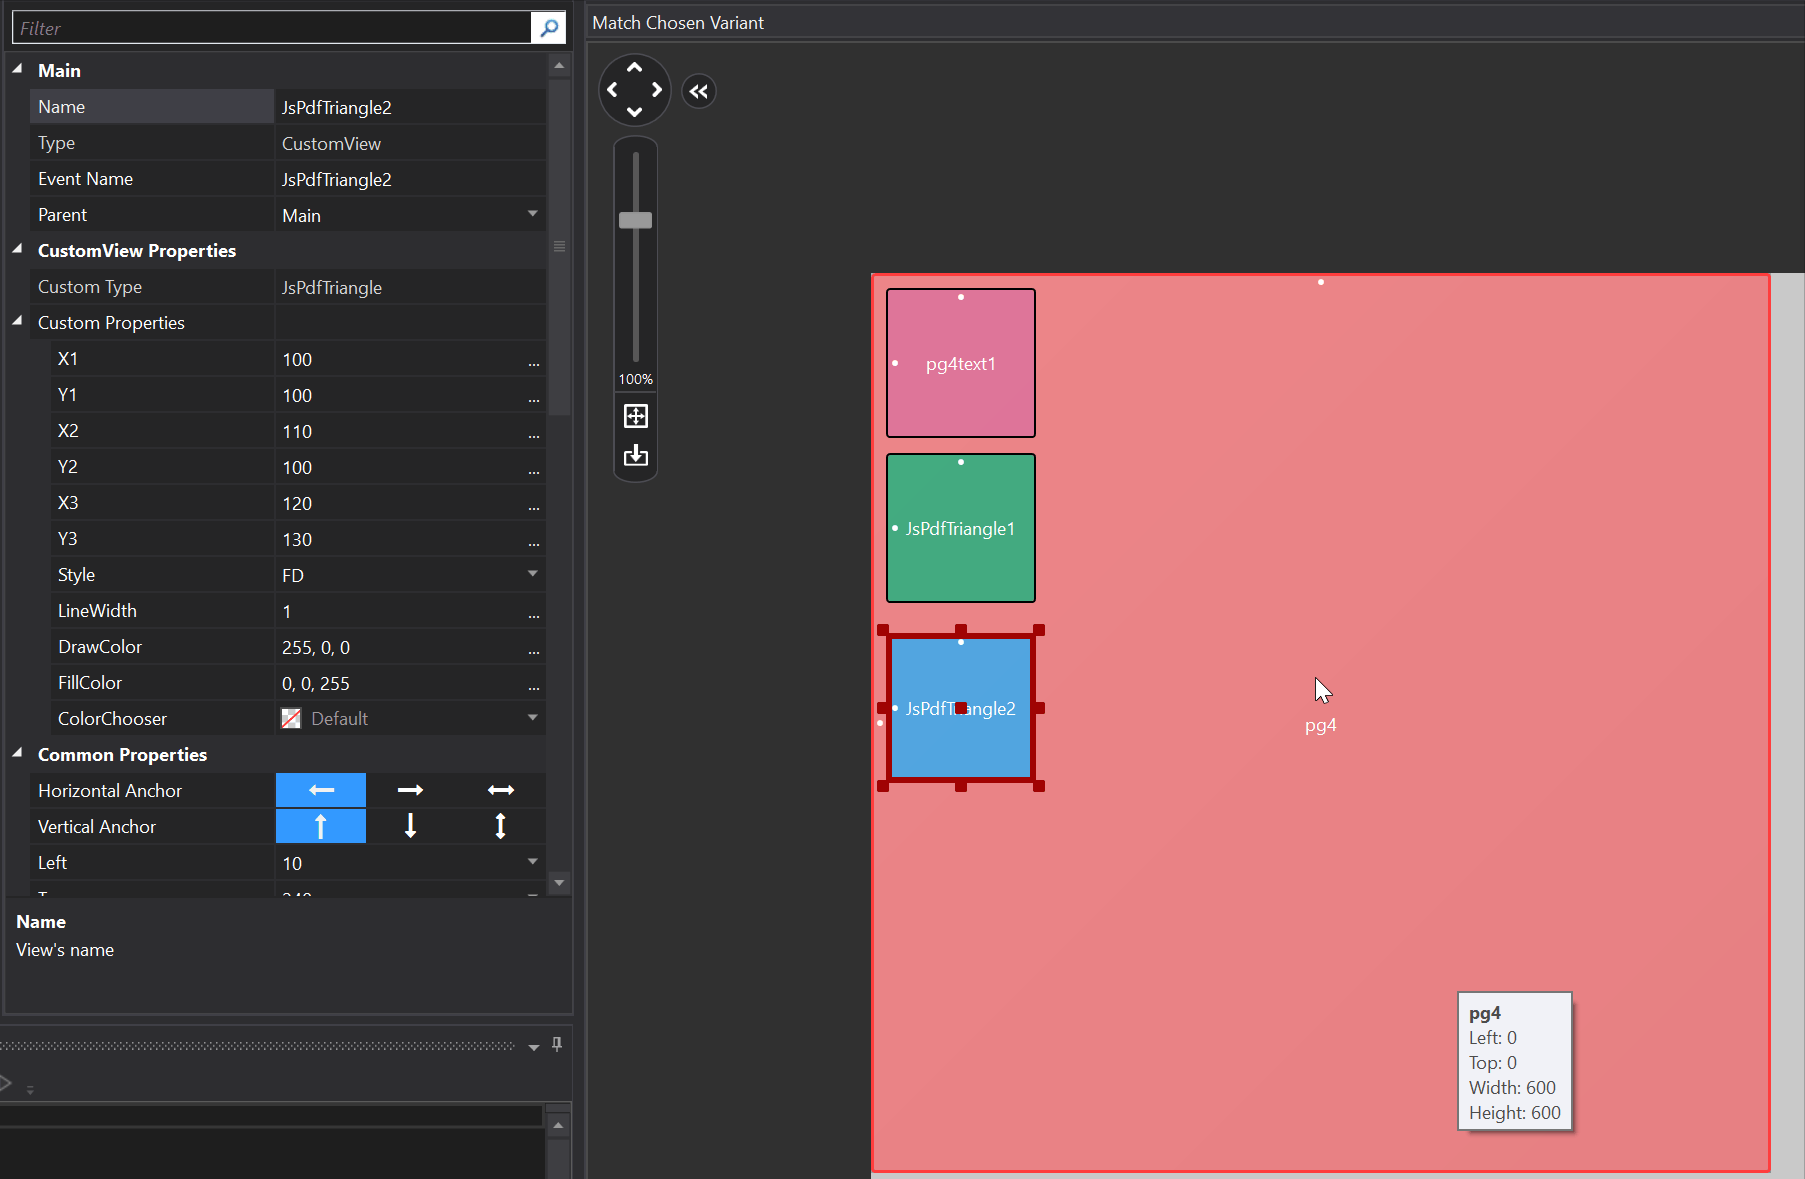
Task: Click the Y2 value 100
Action: point(297,467)
